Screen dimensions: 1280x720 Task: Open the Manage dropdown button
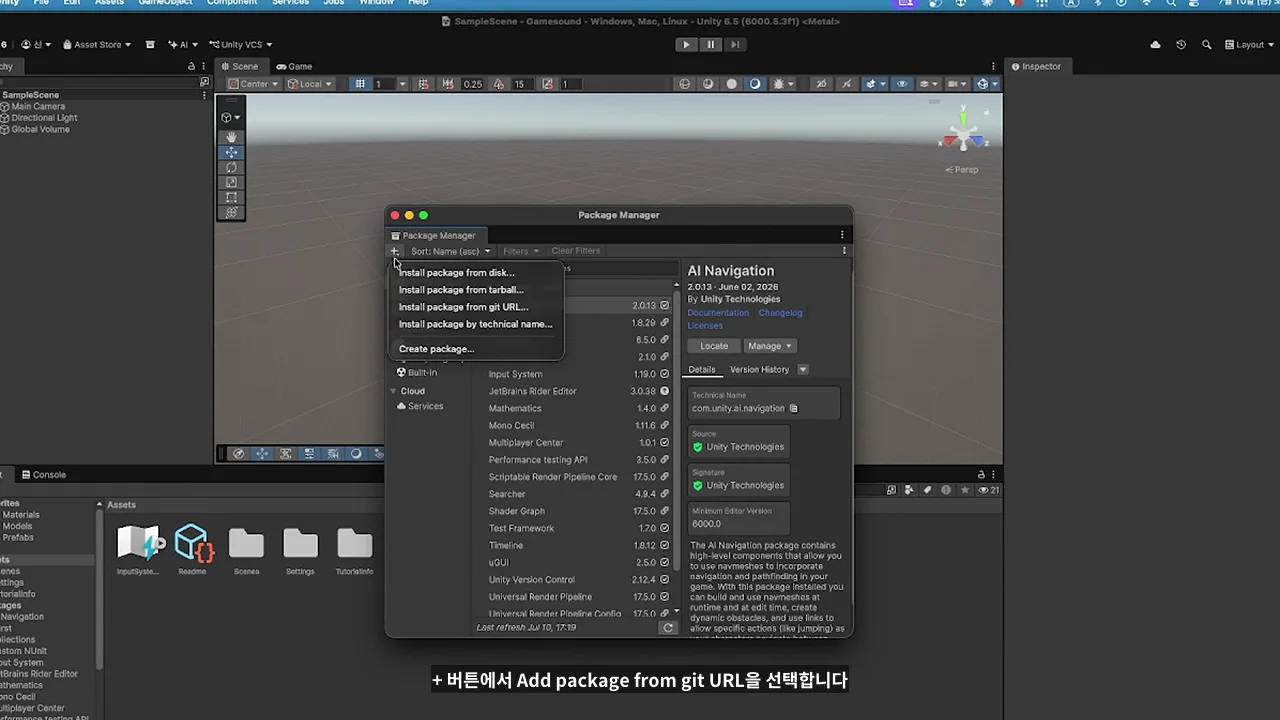click(770, 346)
